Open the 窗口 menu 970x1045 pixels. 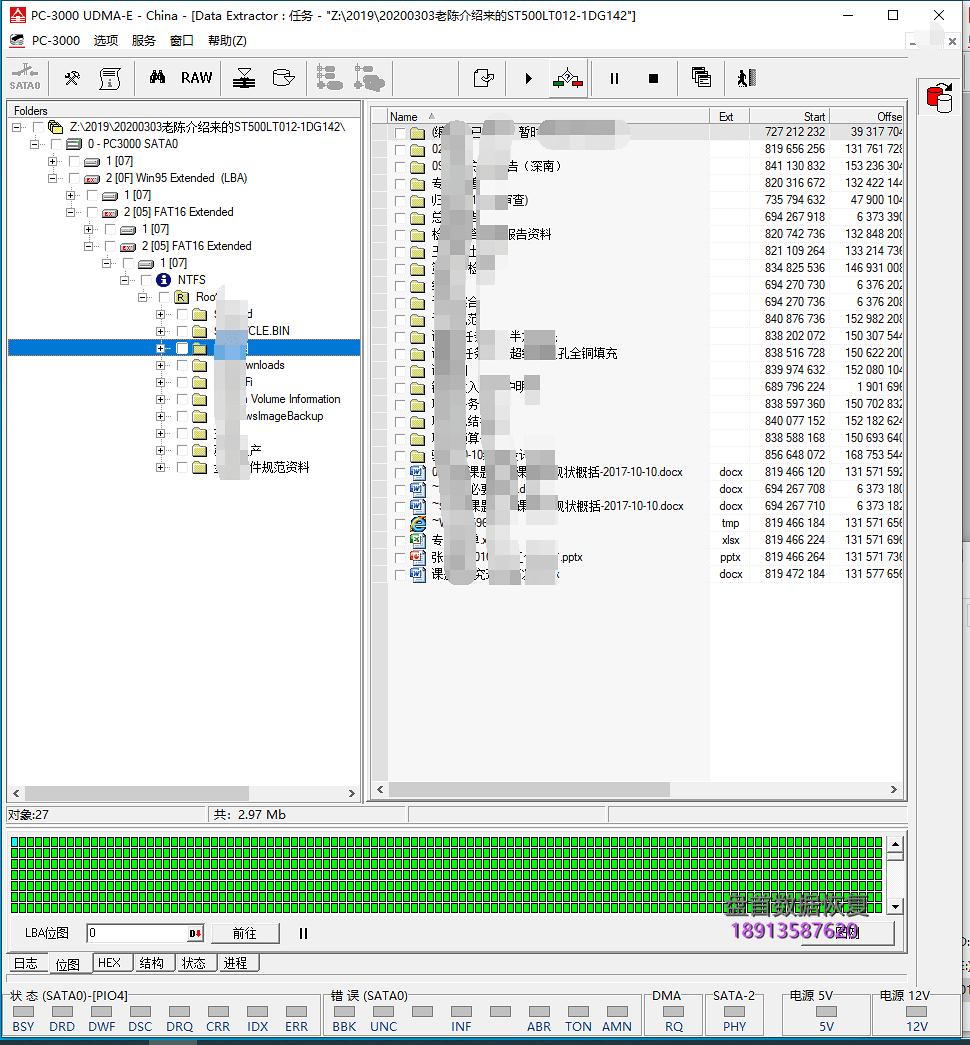pos(181,41)
